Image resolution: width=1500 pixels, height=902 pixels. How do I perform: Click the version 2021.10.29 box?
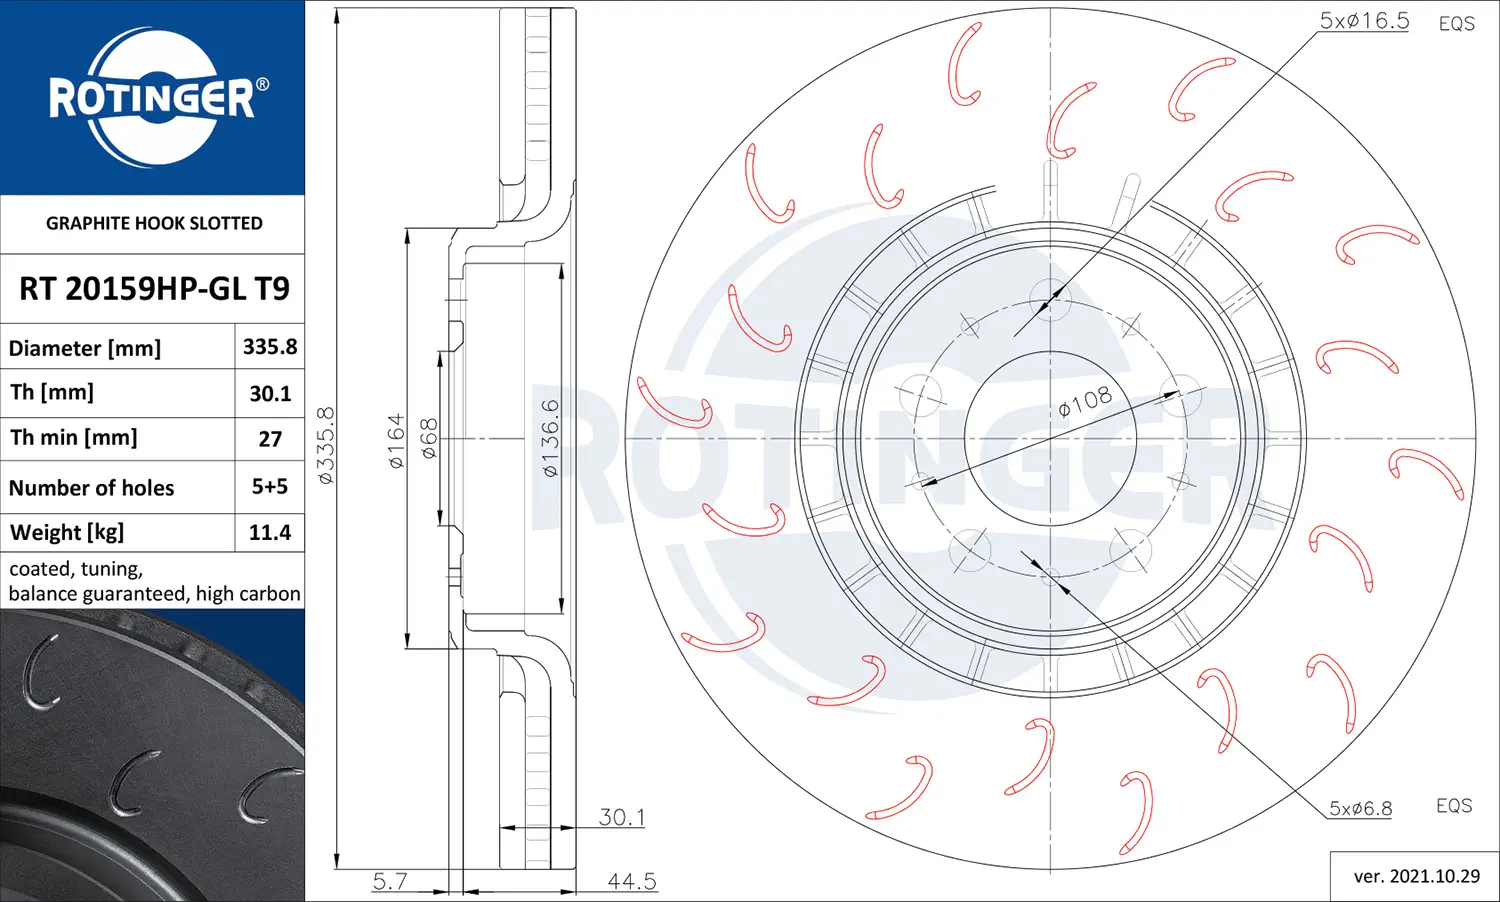[x=1415, y=876]
